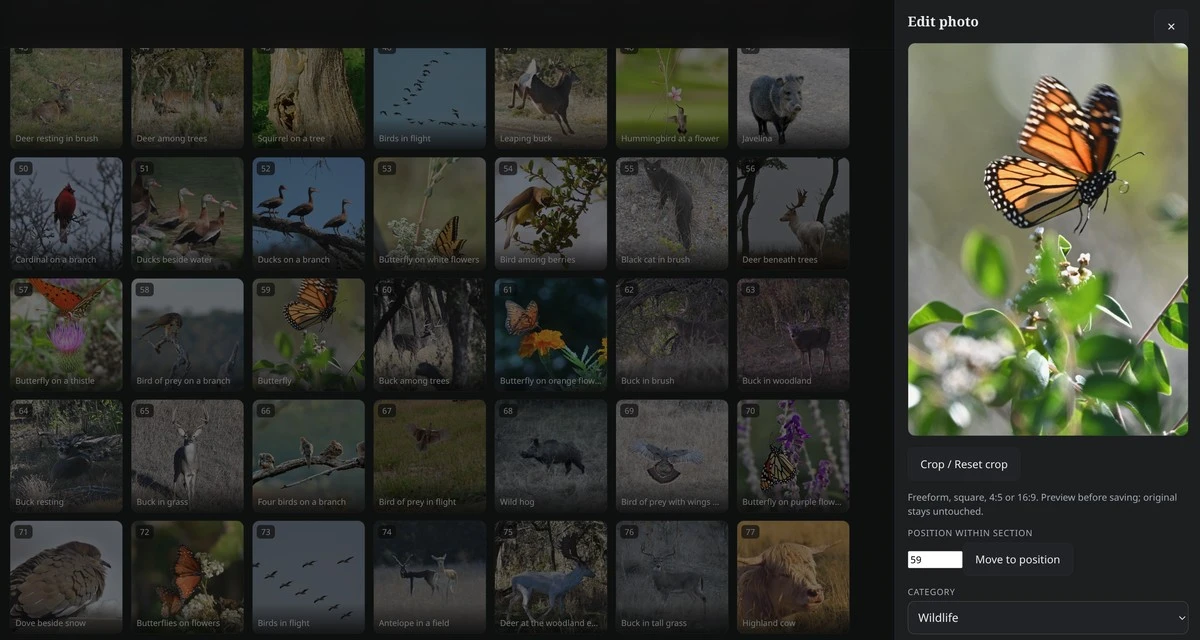Click the POSITION WITHIN SECTION label
The image size is (1200, 640).
coord(970,533)
